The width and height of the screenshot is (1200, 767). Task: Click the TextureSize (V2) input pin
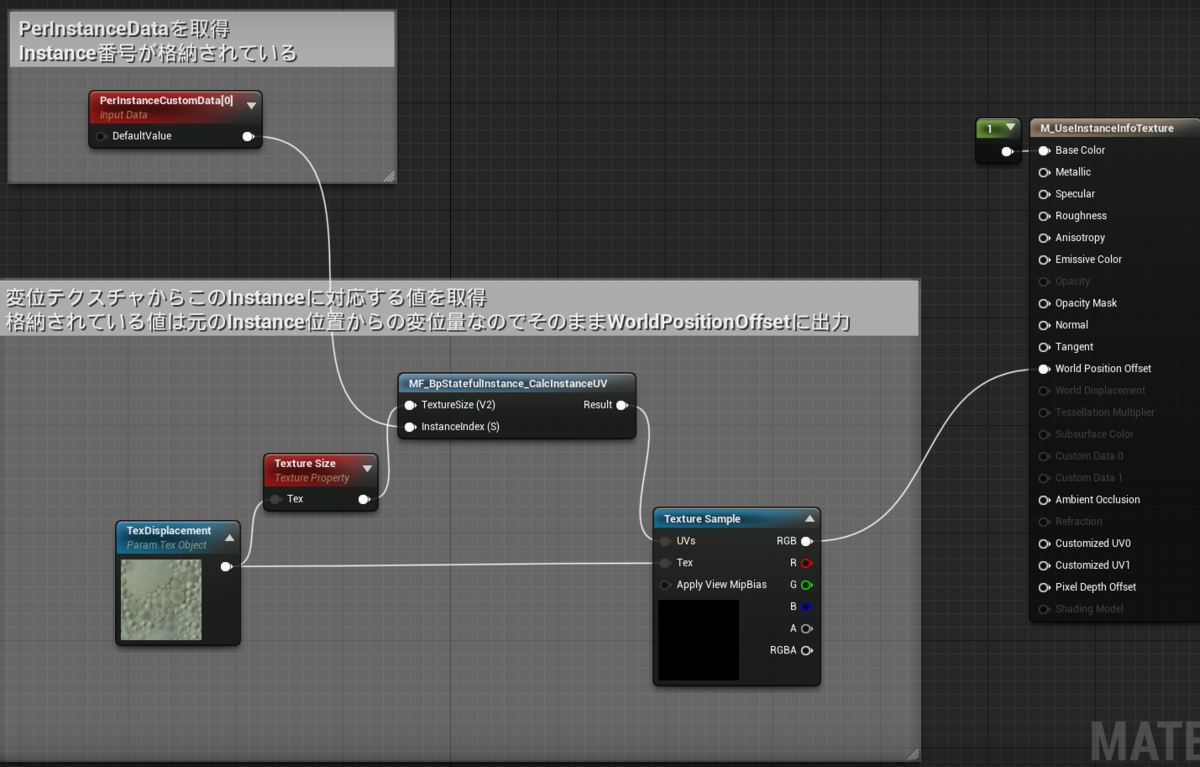410,405
